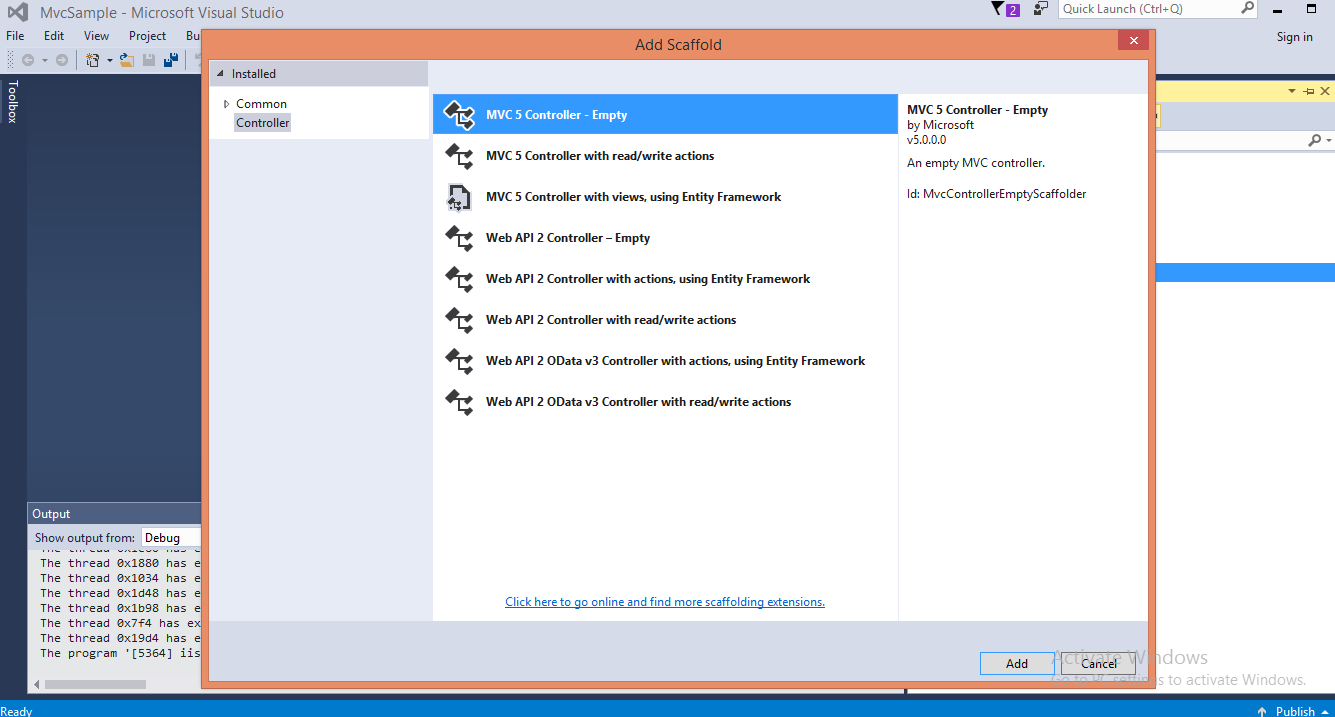Click Sign in
The width and height of the screenshot is (1335, 717).
pyautogui.click(x=1295, y=37)
